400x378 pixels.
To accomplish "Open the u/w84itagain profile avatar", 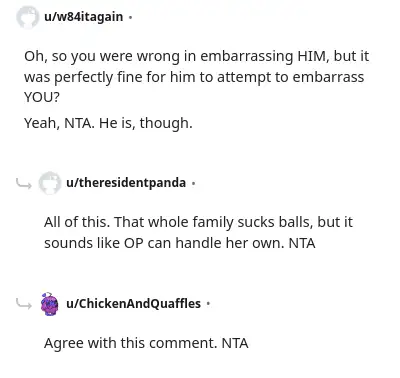I will click(x=27, y=17).
